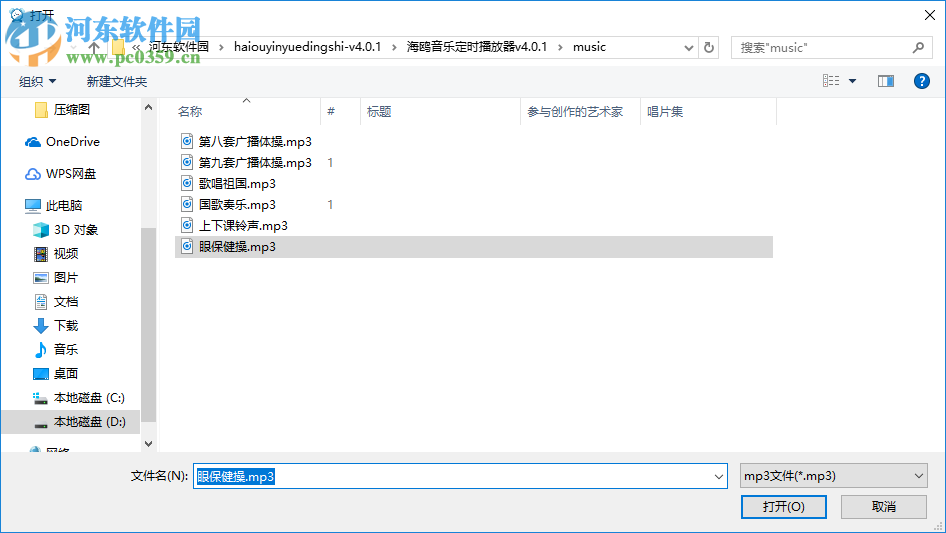Click mp3 icon of 国歌奏乐.mp3
The width and height of the screenshot is (946, 533).
187,205
